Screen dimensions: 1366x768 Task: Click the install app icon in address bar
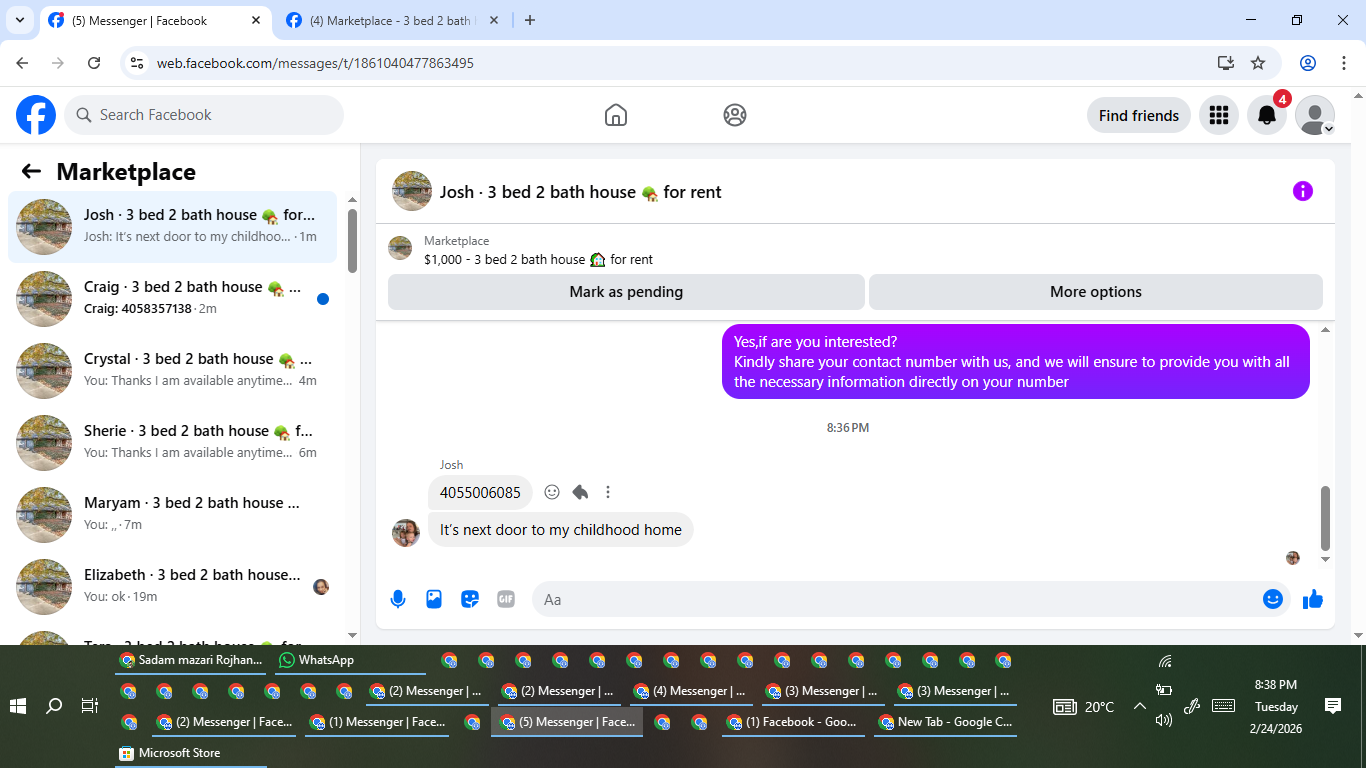click(x=1226, y=63)
